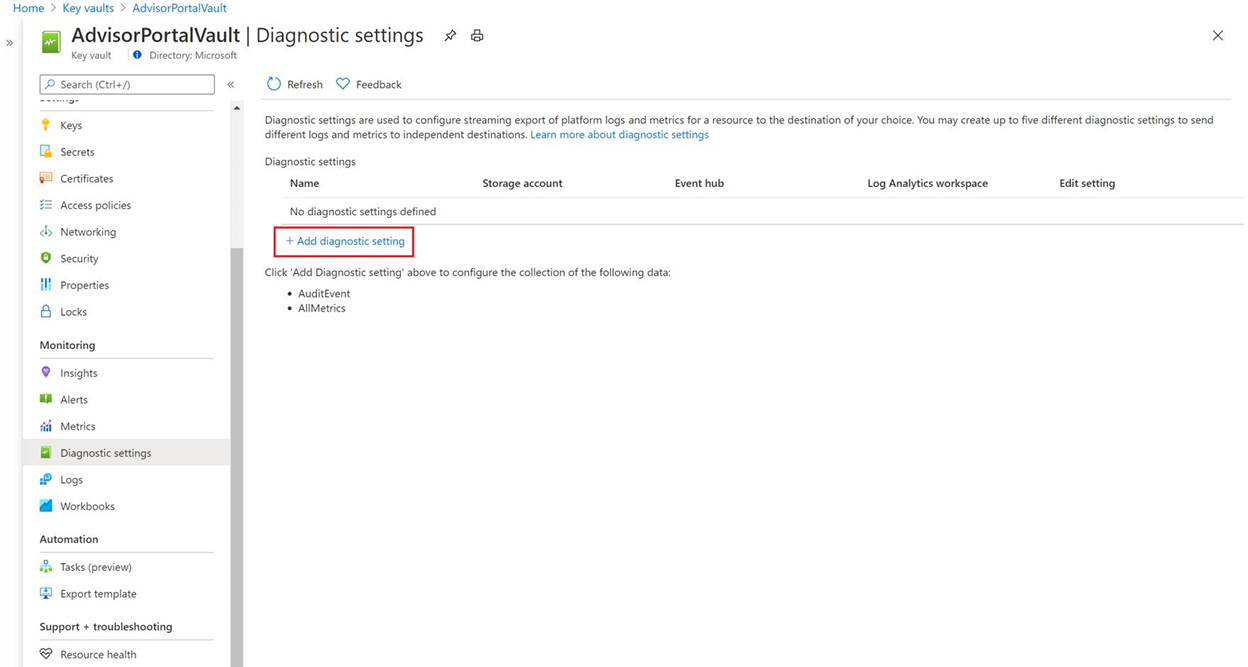Open Export template under Automation
Viewport: 1248px width, 667px height.
[98, 593]
